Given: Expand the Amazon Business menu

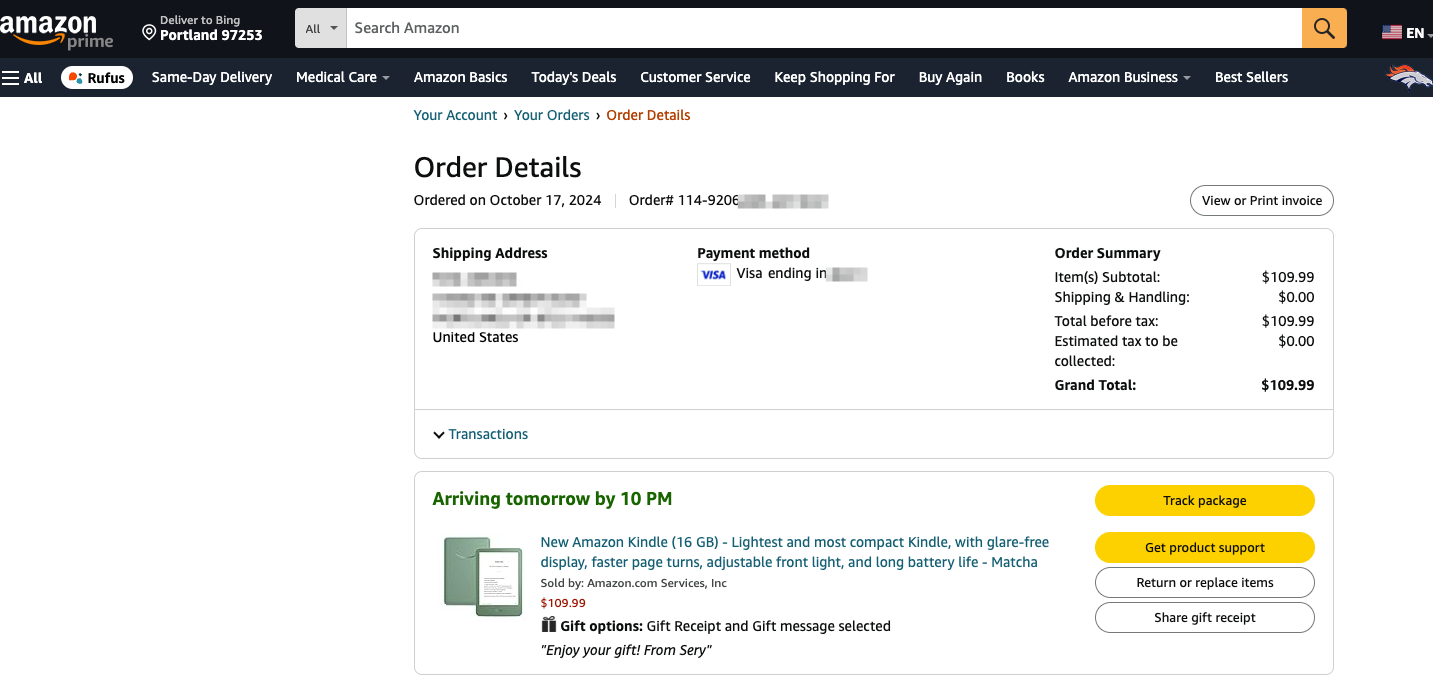Looking at the screenshot, I should click(x=1129, y=77).
